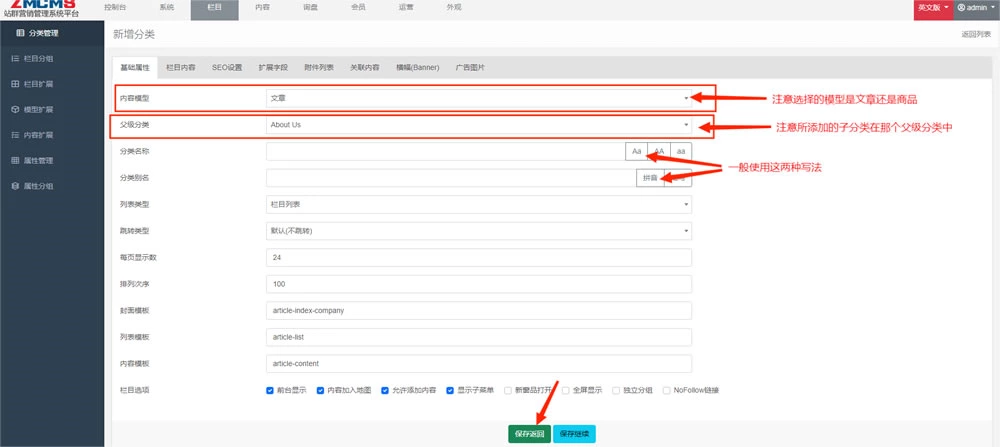1000x447 pixels.
Task: Click the 封面模板 field with article-index-company
Action: coord(479,311)
